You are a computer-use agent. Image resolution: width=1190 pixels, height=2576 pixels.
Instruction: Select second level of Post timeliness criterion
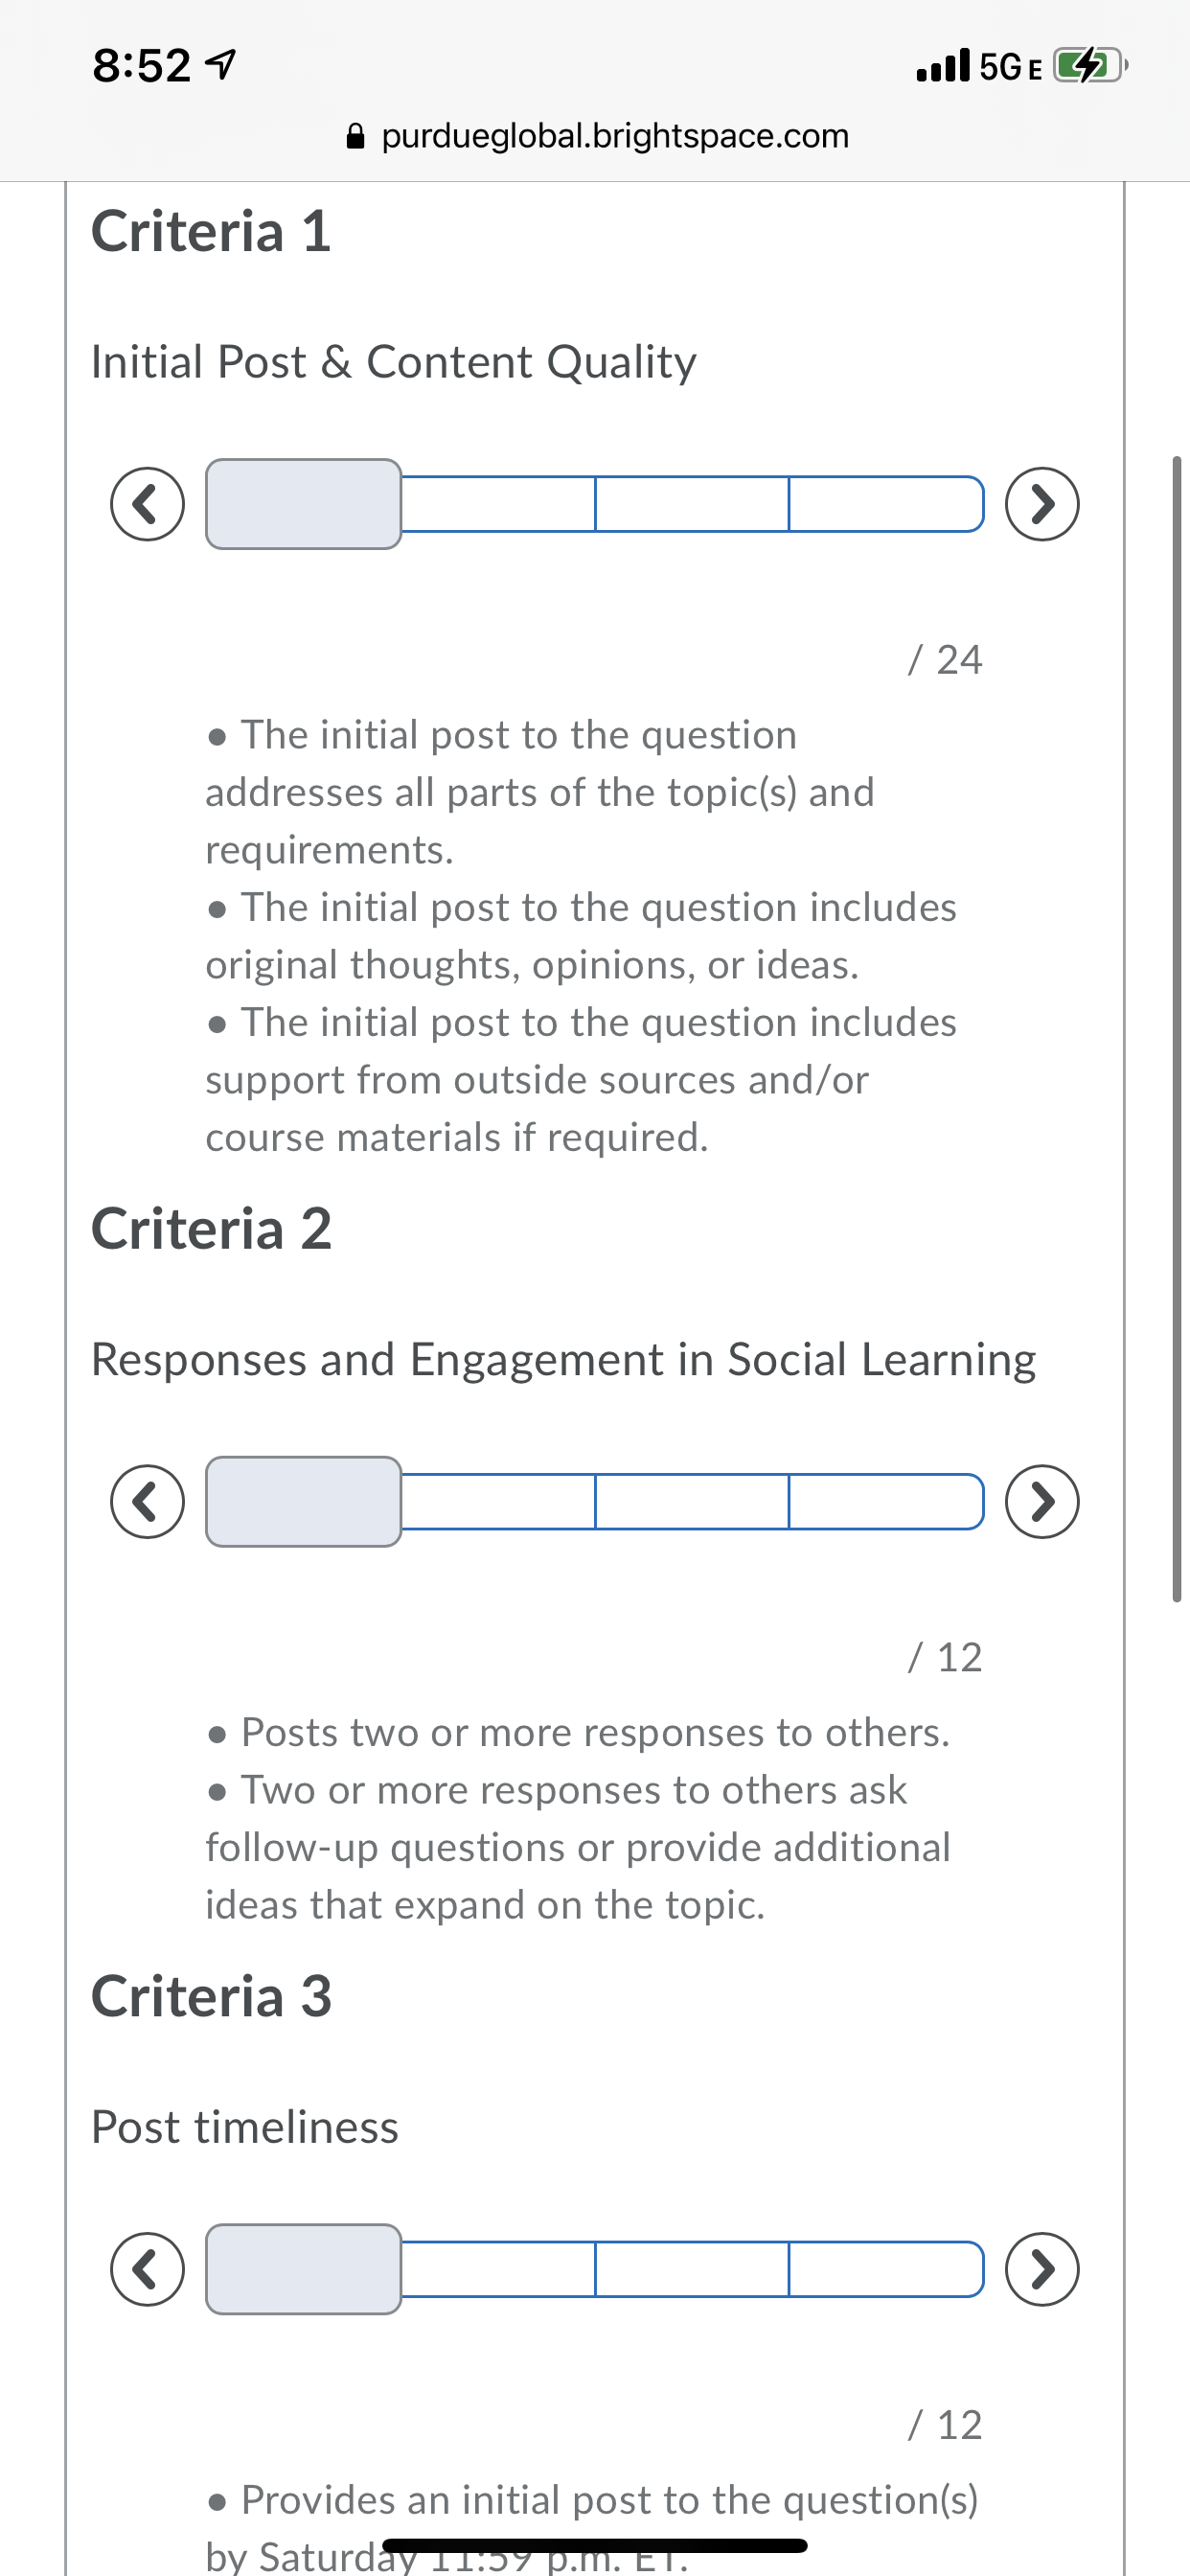click(x=498, y=2269)
